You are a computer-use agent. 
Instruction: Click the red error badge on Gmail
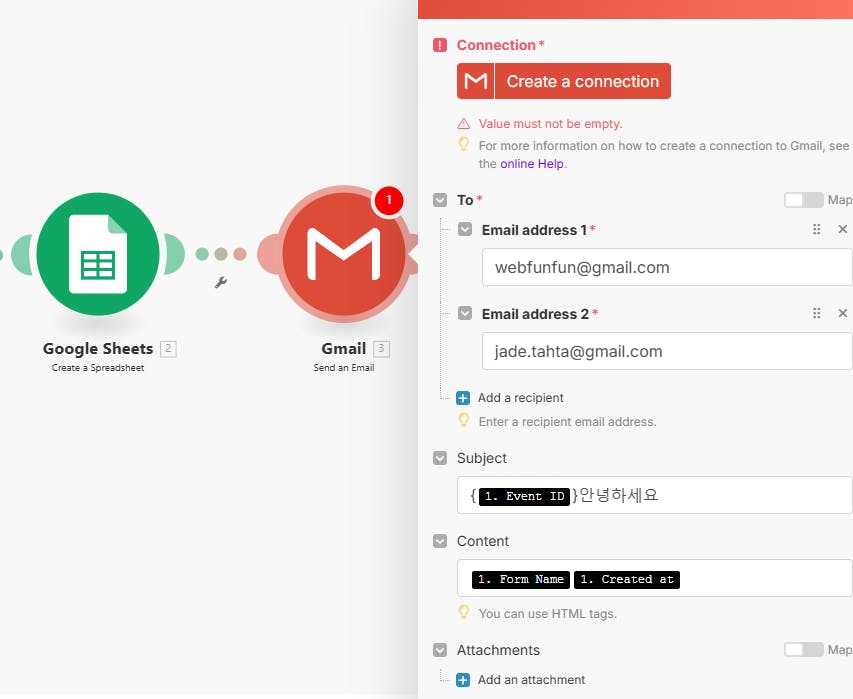pos(388,200)
